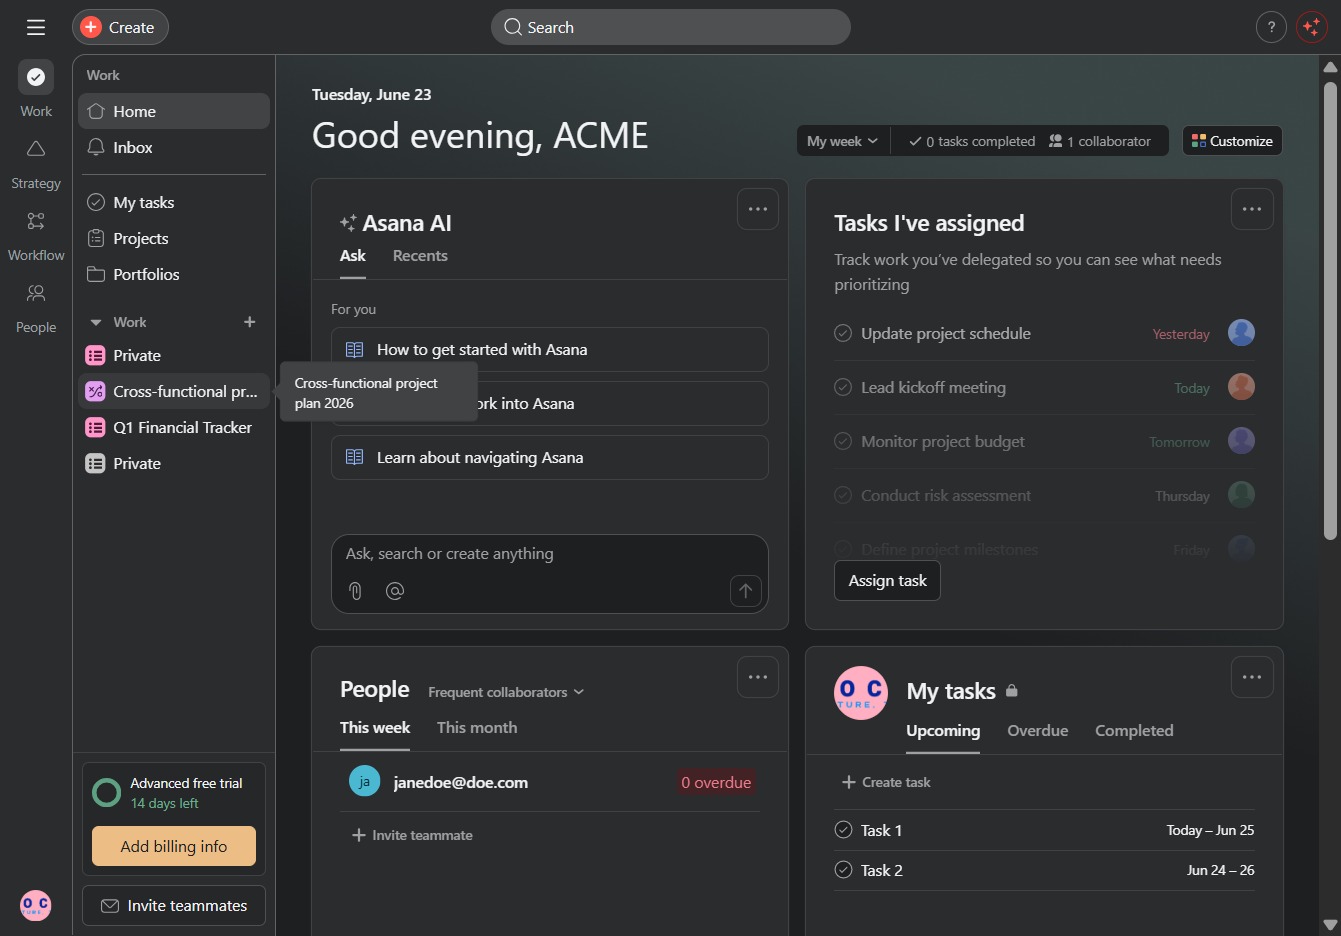Insert a mention with the @ icon
The width and height of the screenshot is (1341, 936).
tap(395, 591)
